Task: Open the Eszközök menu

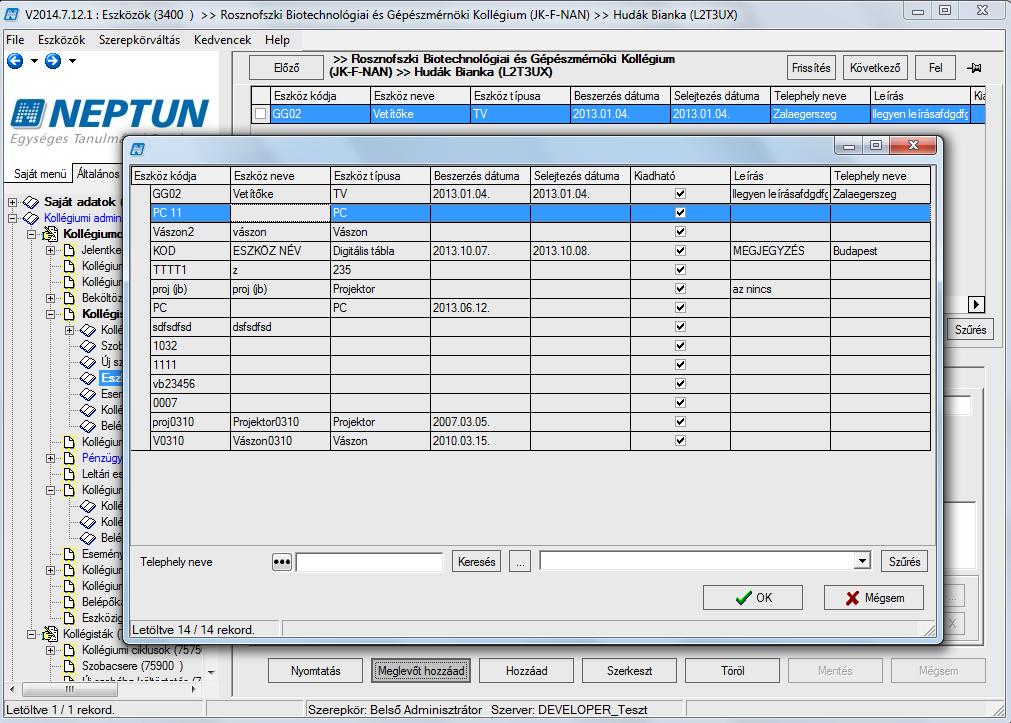Action: (61, 40)
